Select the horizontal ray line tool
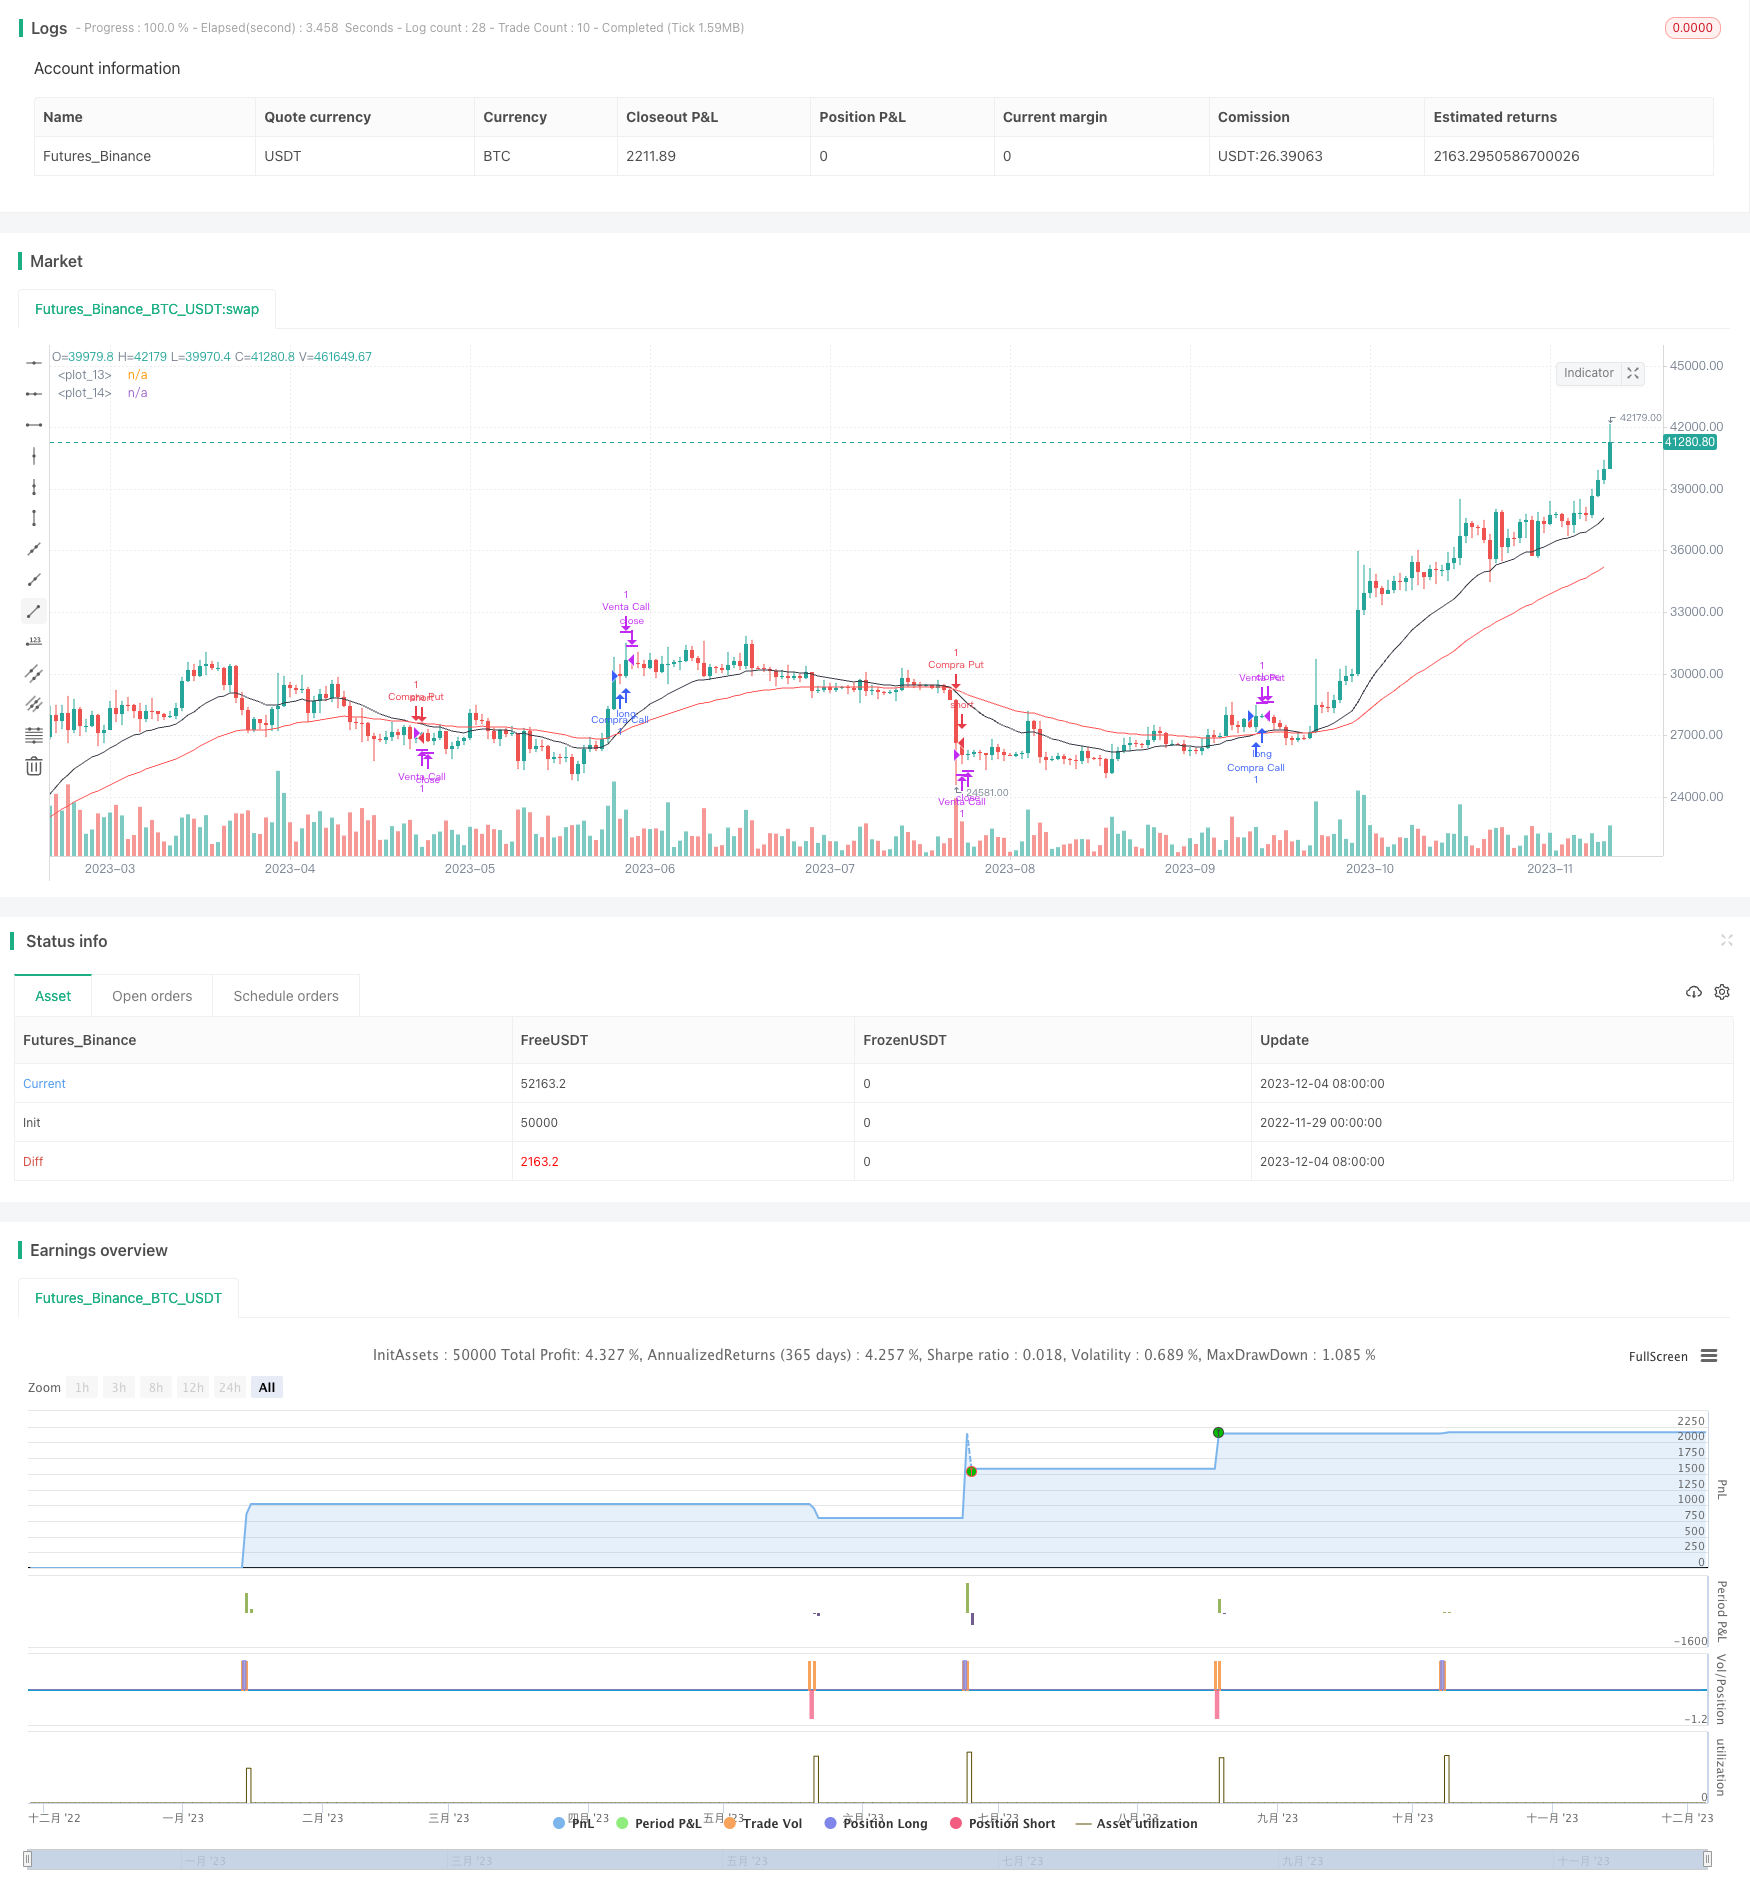The image size is (1750, 1898). coord(34,394)
